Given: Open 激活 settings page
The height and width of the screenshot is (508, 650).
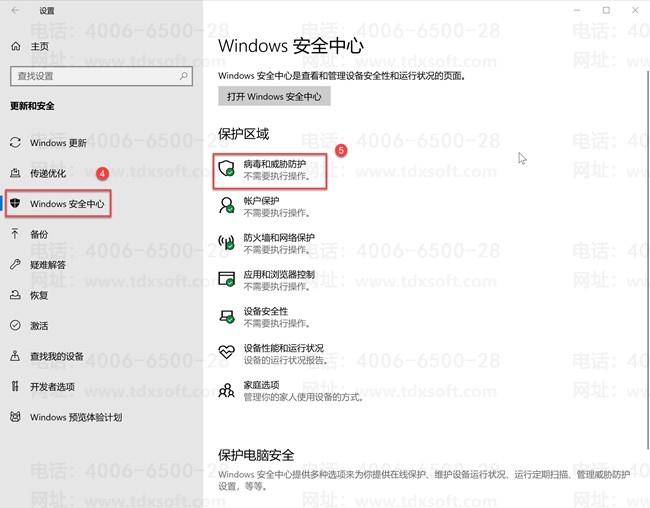Looking at the screenshot, I should coord(39,326).
